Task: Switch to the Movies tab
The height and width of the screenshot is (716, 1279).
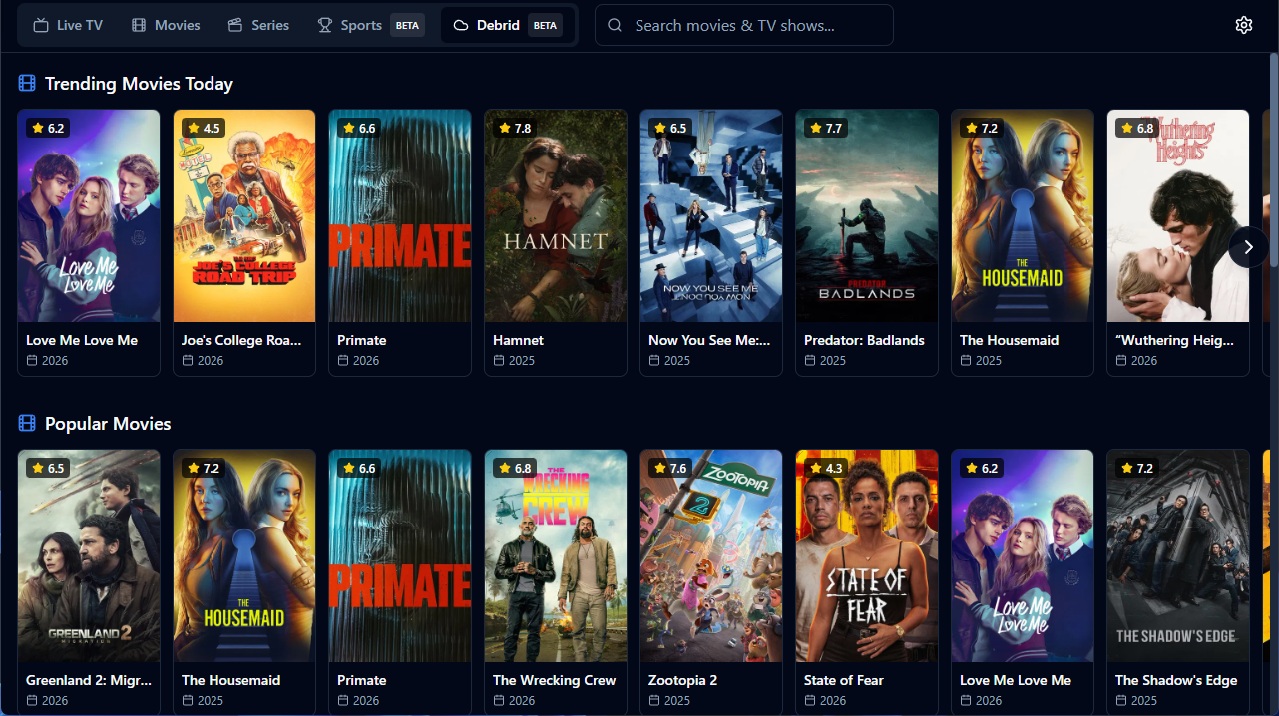Action: click(x=166, y=25)
